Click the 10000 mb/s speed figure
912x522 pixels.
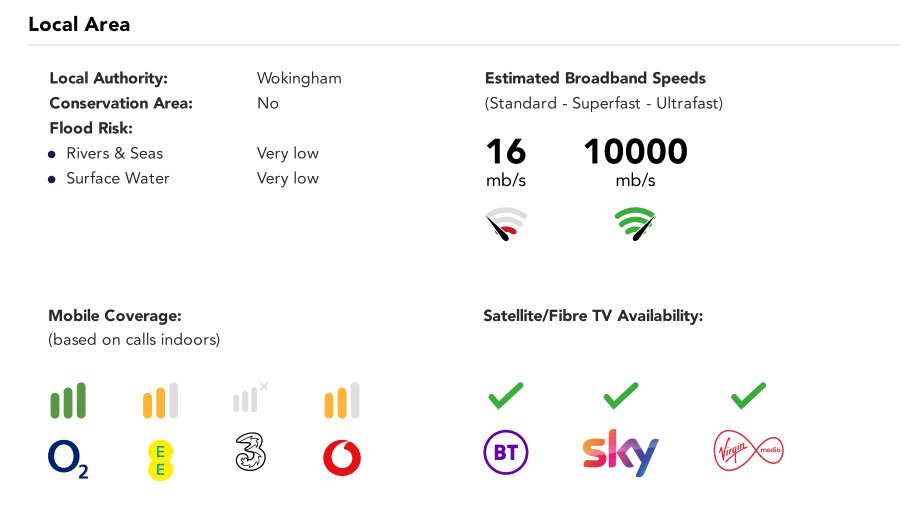[635, 162]
